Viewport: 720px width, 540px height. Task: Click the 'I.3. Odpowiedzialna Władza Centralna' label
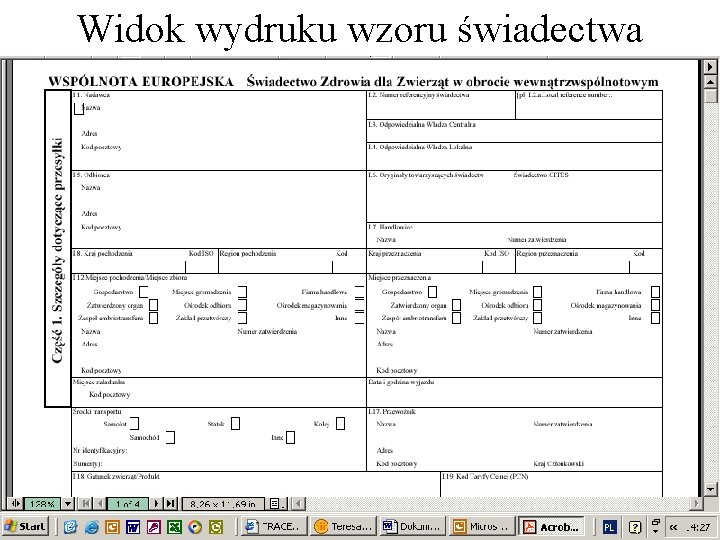pyautogui.click(x=422, y=124)
